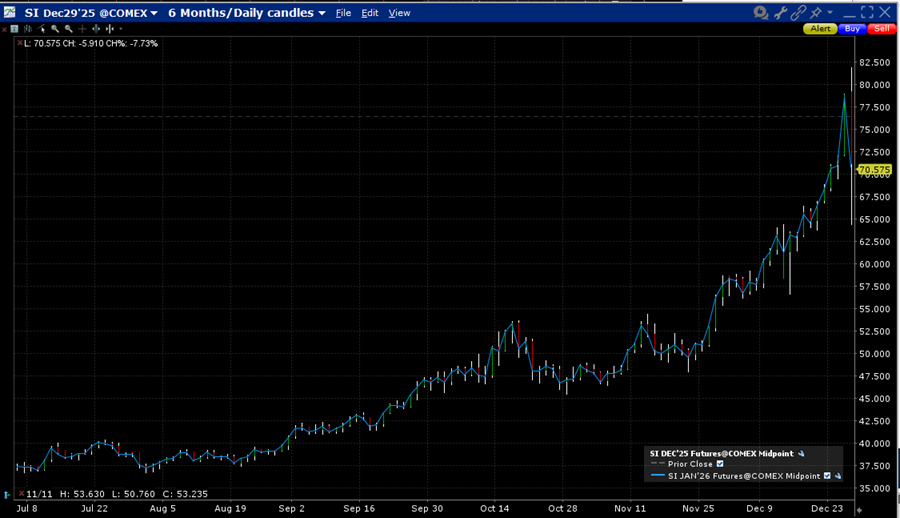Click the edit icon beside SI JAN'26 legend
The image size is (900, 518).
point(837,476)
